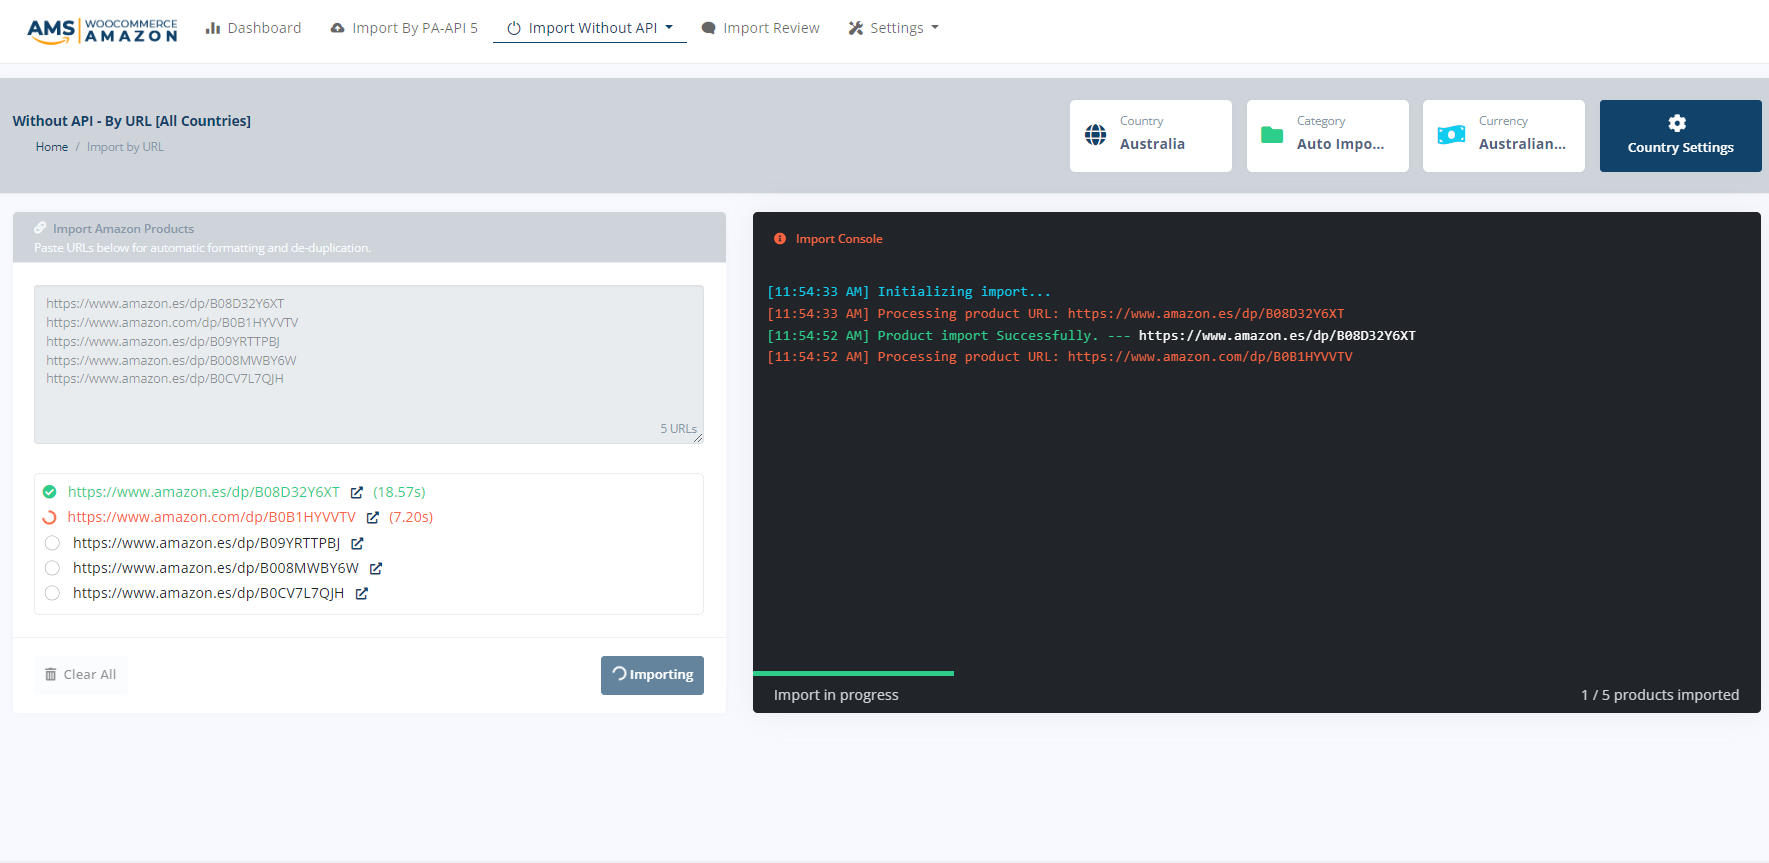This screenshot has height=863, width=1769.
Task: Click external link icon for B08D32Y6XT
Action: tap(357, 492)
